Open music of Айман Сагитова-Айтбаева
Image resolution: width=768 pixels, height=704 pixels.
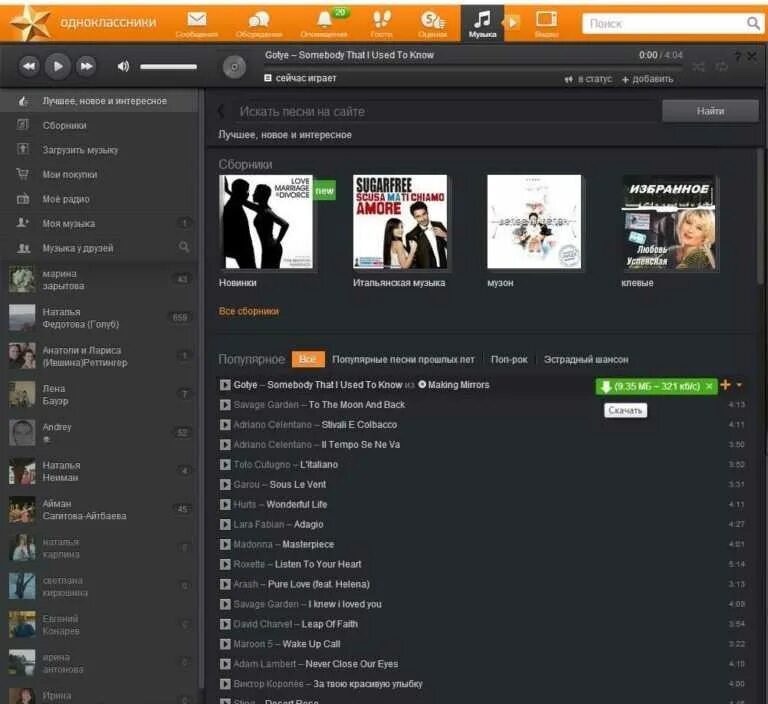point(99,510)
